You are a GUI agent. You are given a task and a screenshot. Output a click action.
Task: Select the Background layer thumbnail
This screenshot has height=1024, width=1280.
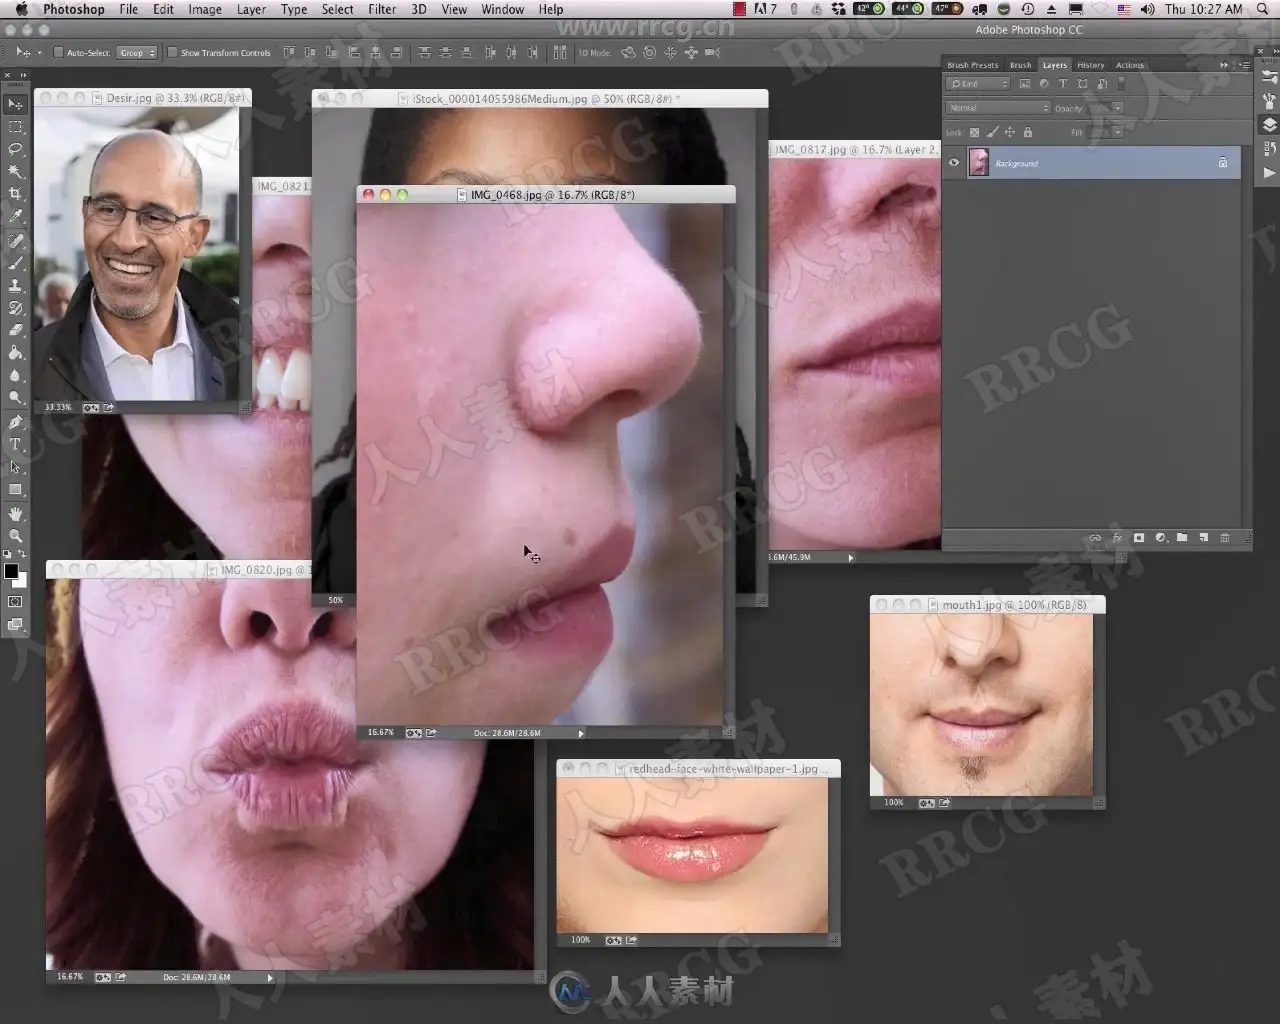(979, 163)
